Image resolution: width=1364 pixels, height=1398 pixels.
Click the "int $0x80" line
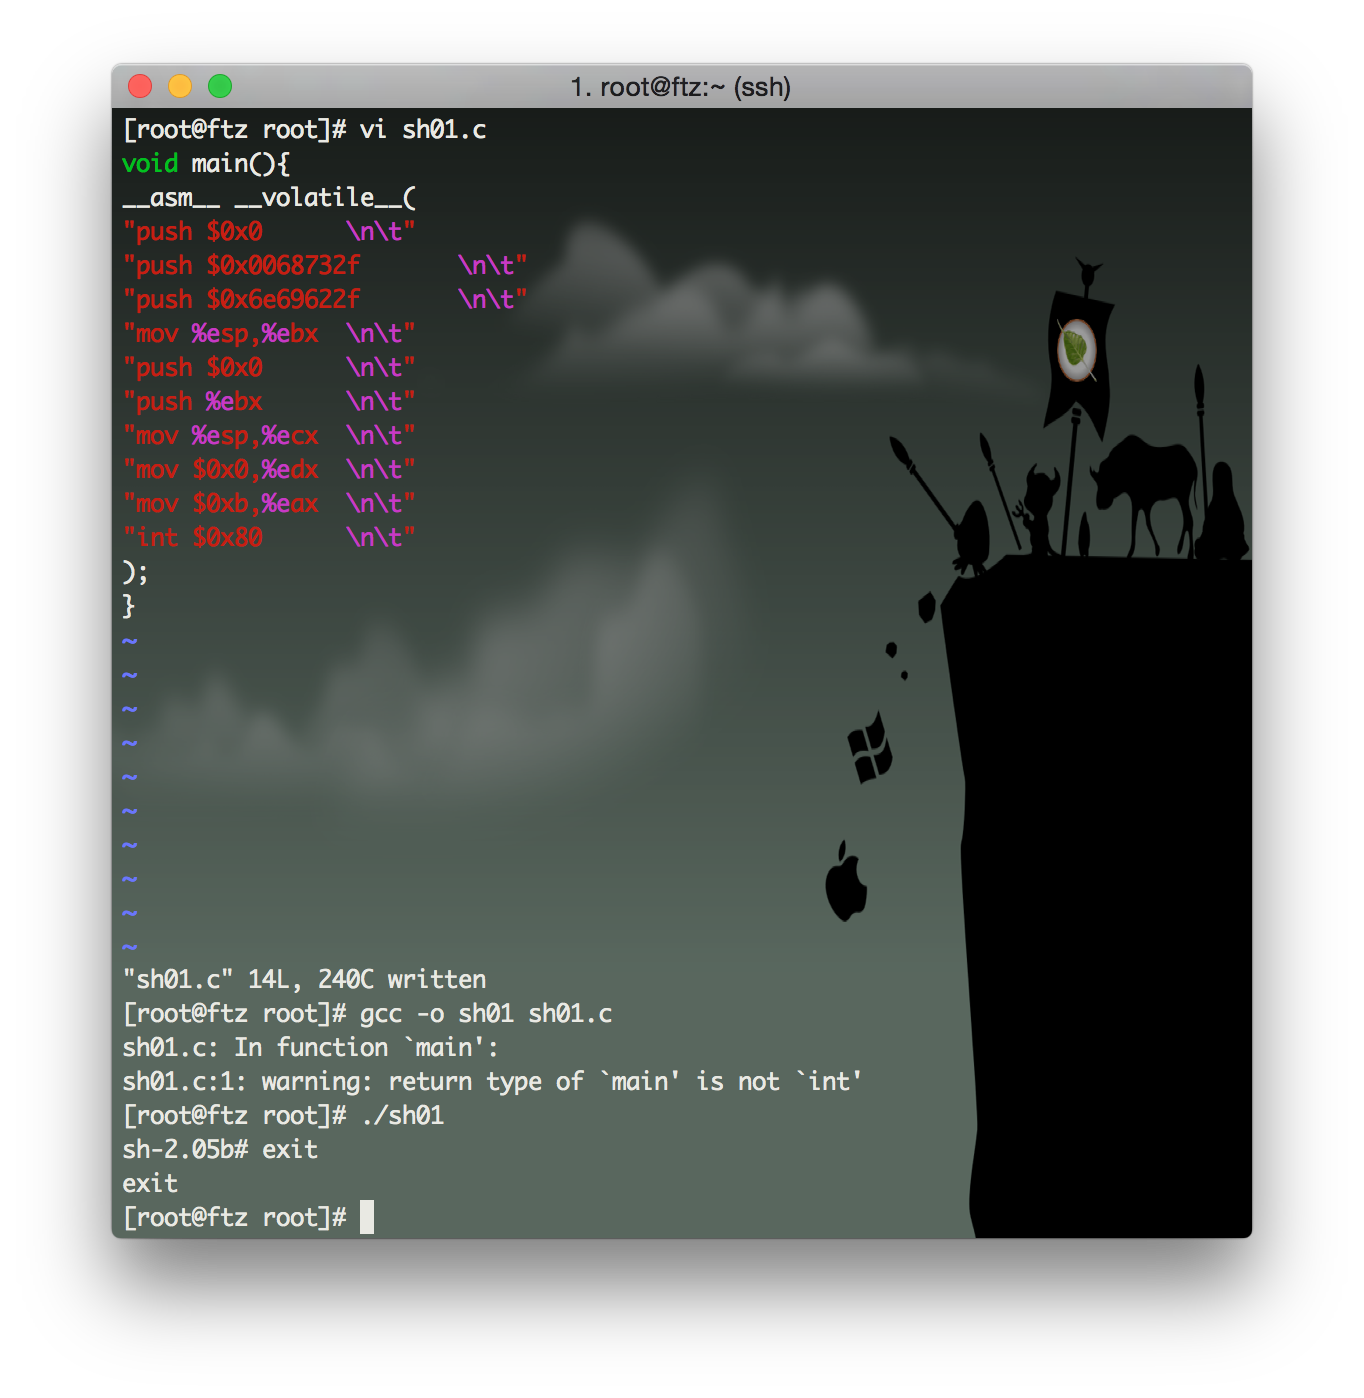269,538
